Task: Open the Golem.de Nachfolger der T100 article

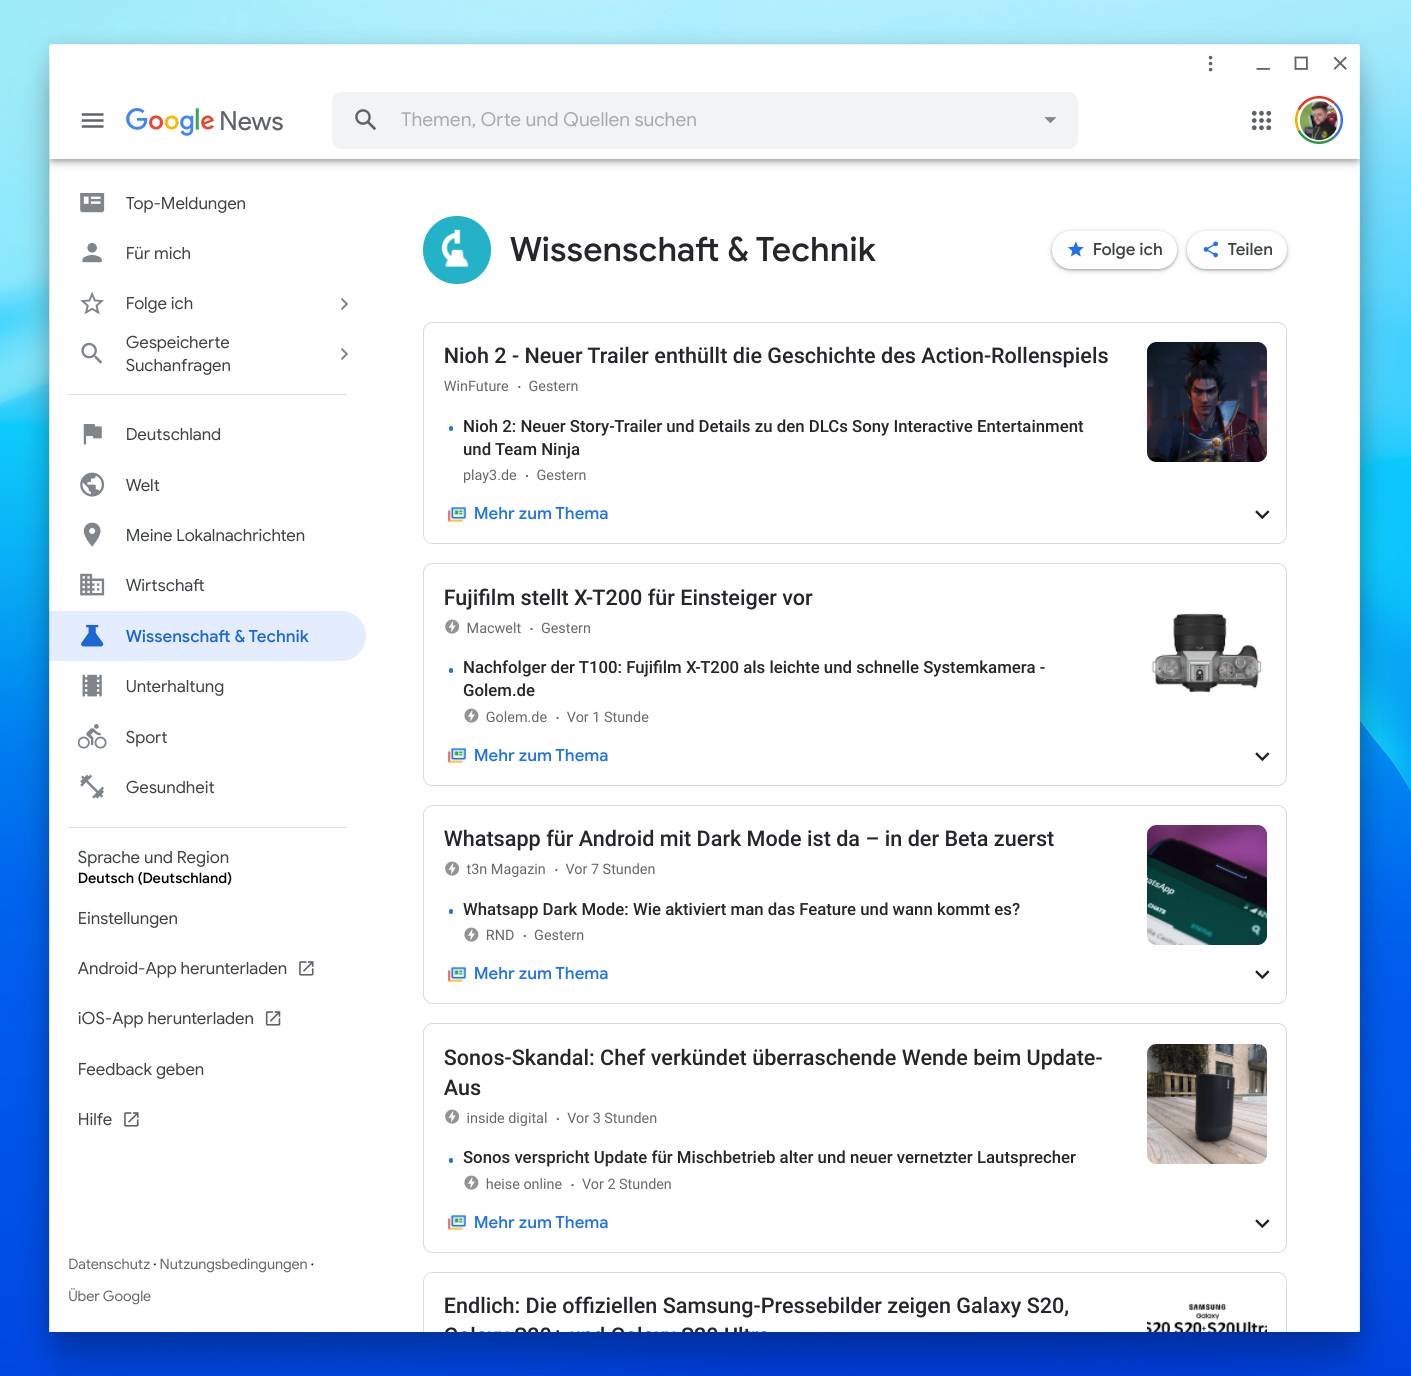Action: click(x=754, y=678)
